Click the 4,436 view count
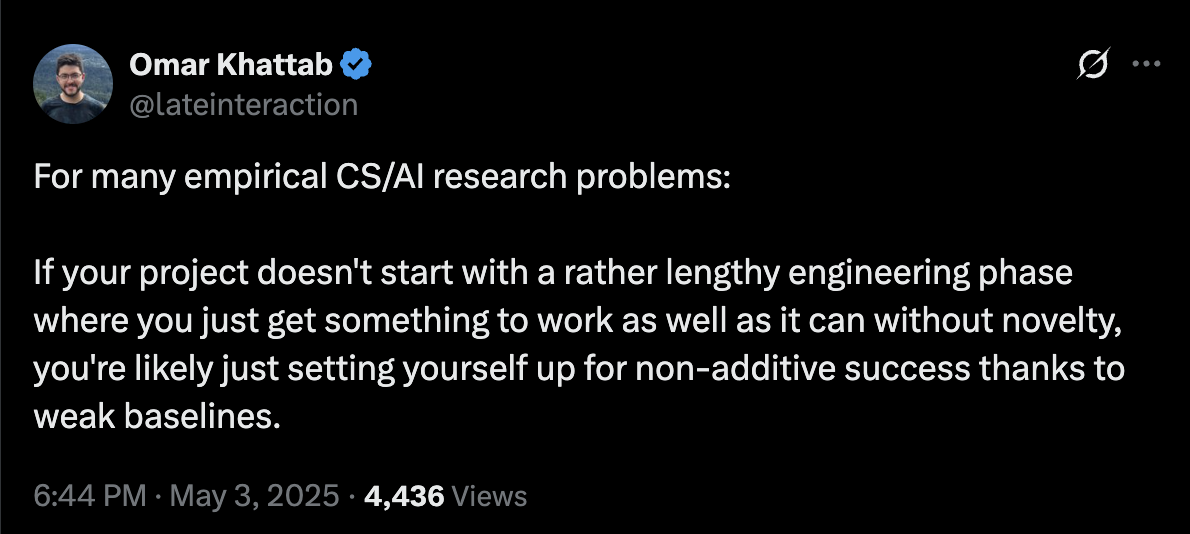 click(x=404, y=497)
